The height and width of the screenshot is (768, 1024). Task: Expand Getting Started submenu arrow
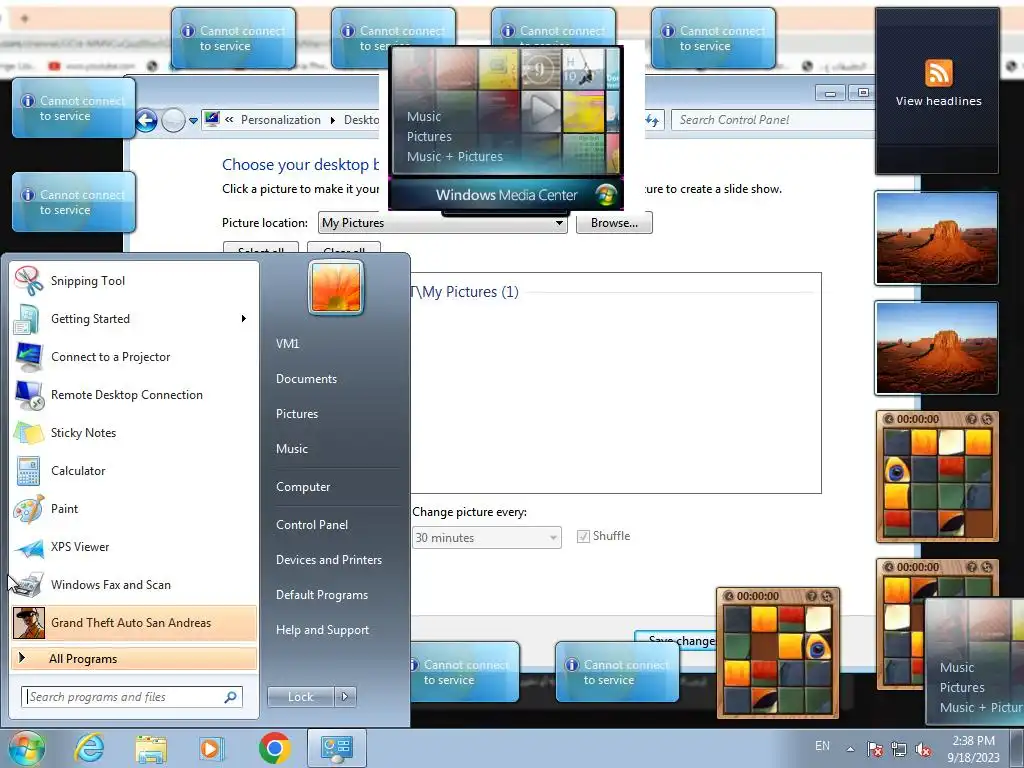244,319
